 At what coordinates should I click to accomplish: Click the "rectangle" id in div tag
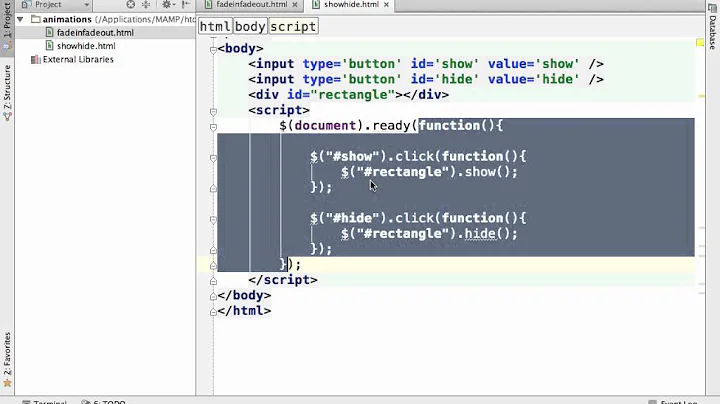353,95
